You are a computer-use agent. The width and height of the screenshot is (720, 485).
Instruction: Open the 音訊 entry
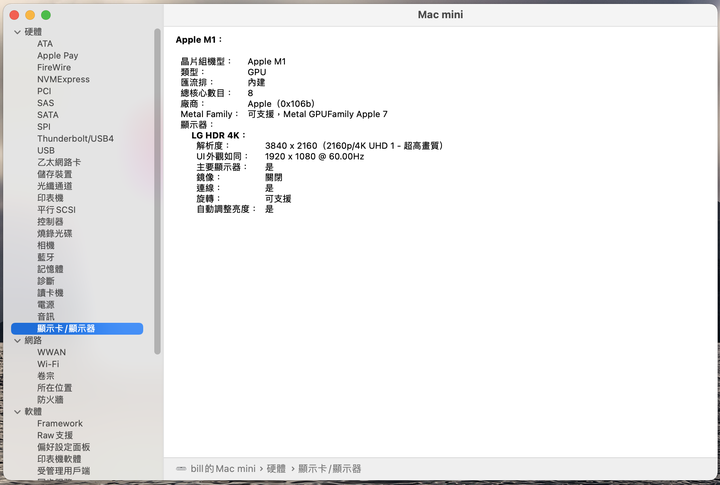(x=46, y=317)
